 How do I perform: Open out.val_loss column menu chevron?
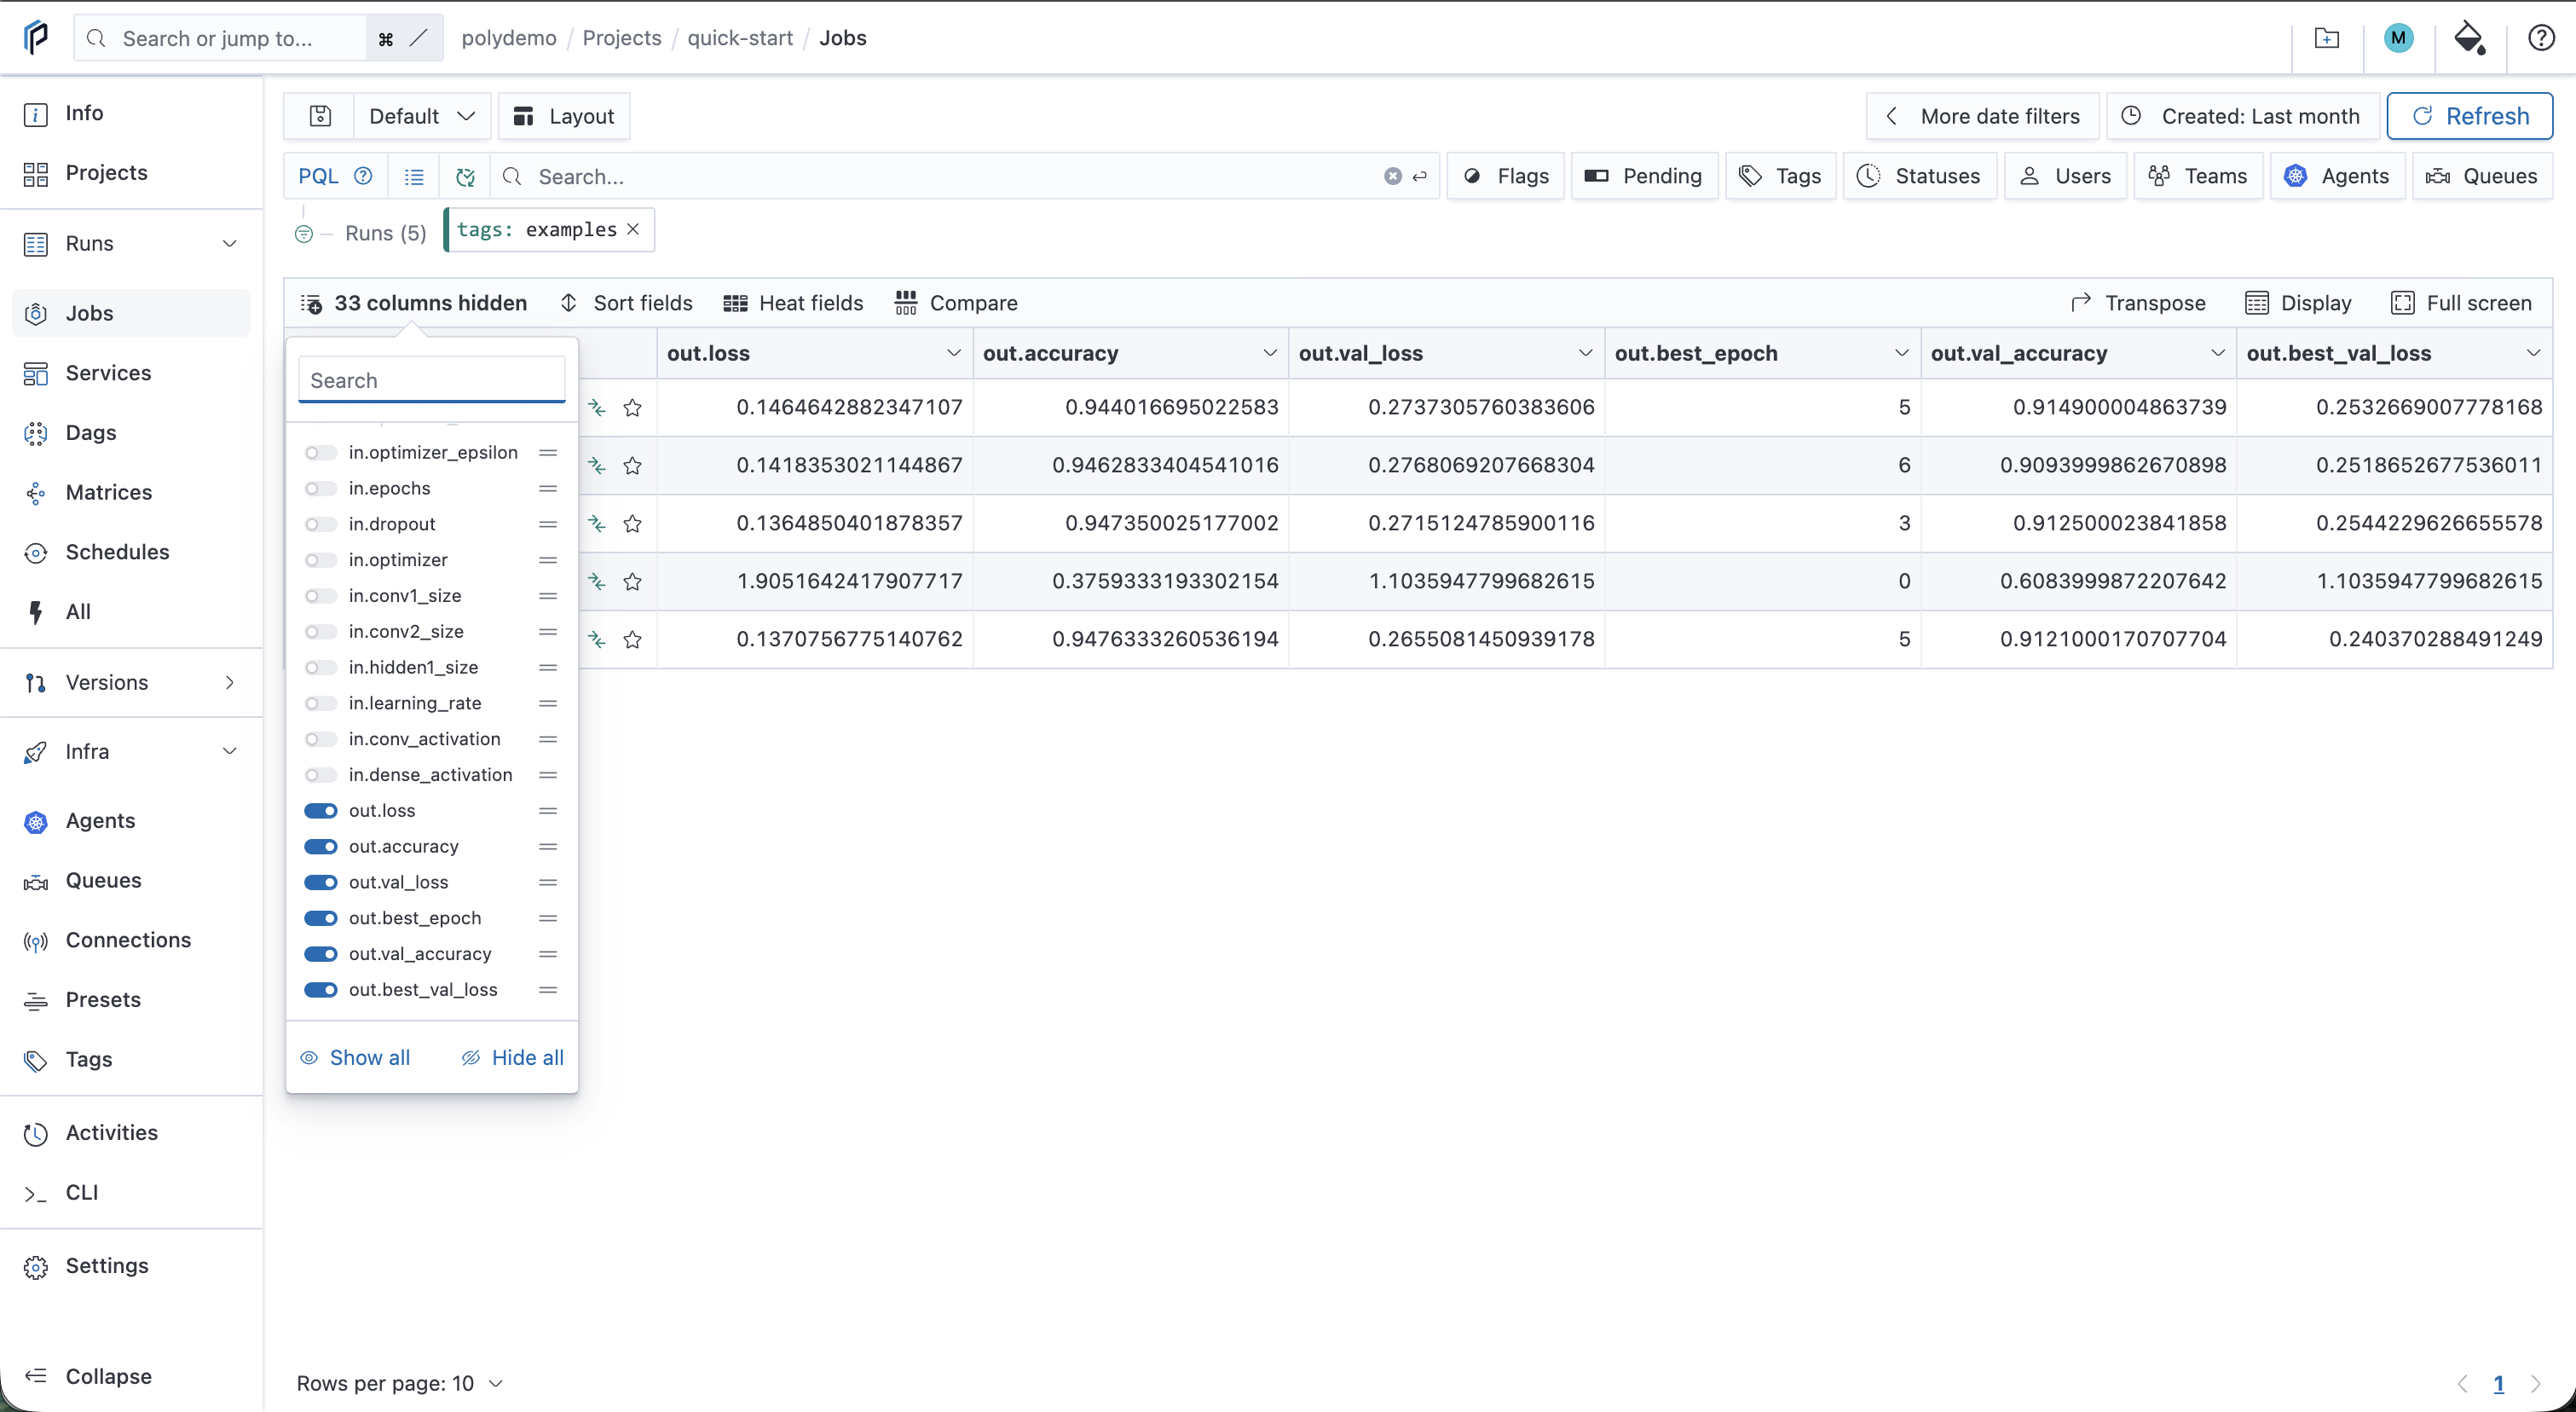(x=1585, y=353)
